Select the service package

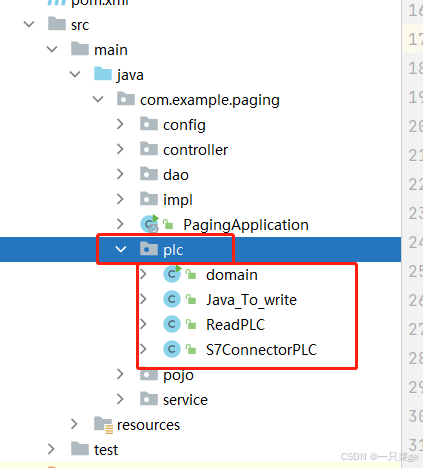[x=185, y=400]
